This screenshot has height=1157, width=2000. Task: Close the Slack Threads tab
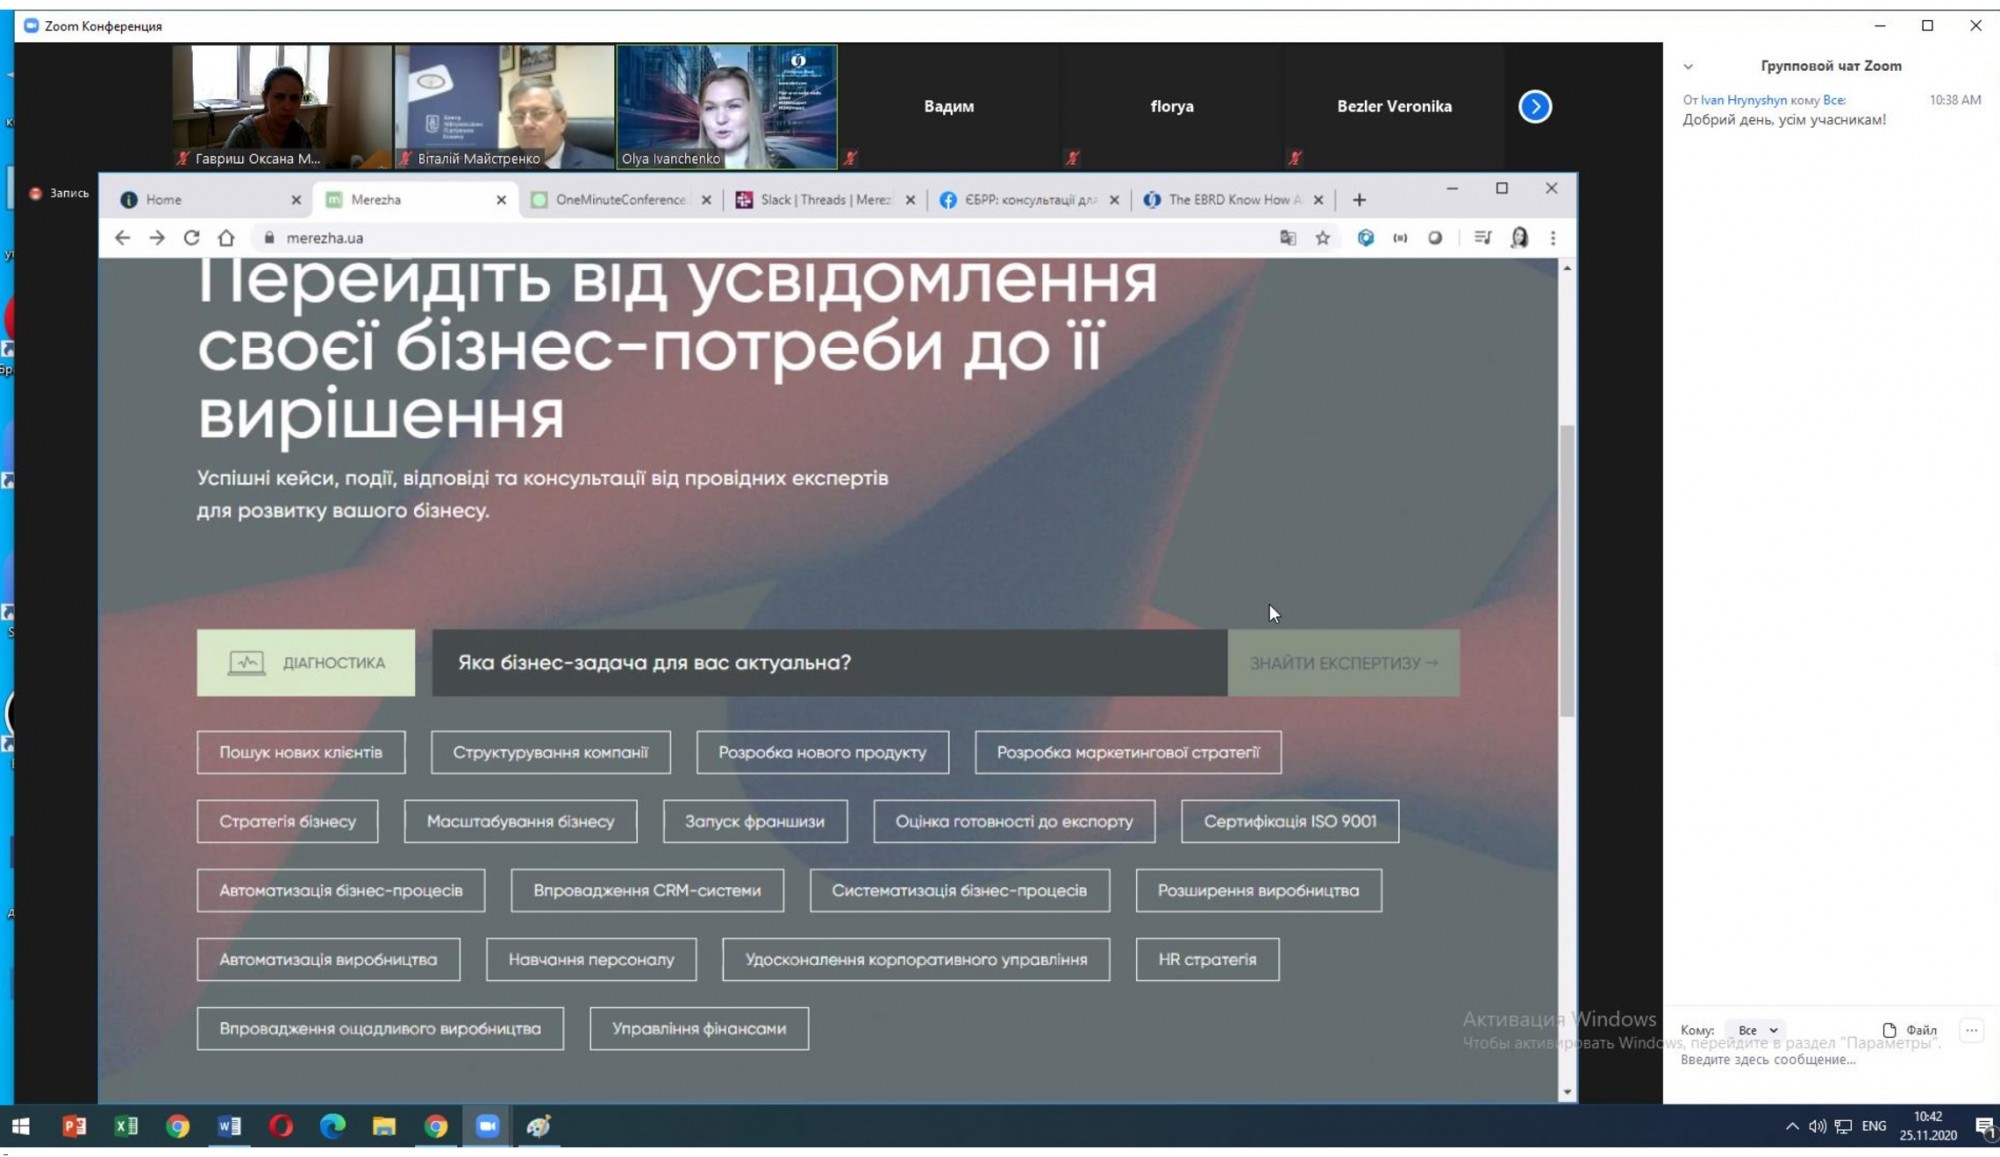[x=910, y=200]
